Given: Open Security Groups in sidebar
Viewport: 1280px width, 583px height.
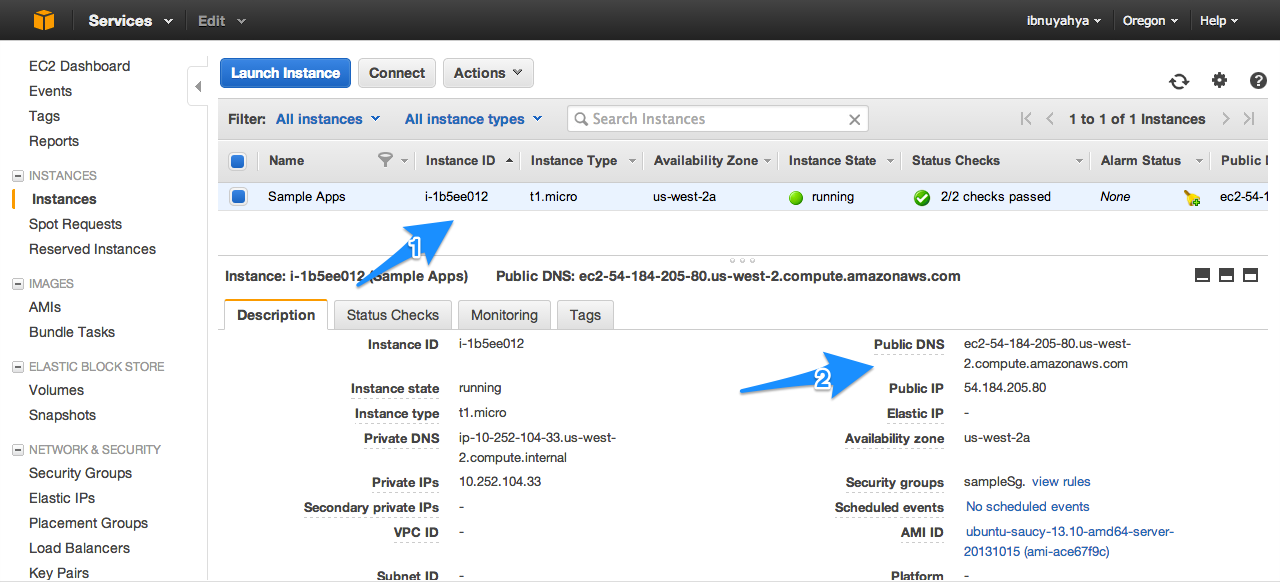Looking at the screenshot, I should coord(80,473).
